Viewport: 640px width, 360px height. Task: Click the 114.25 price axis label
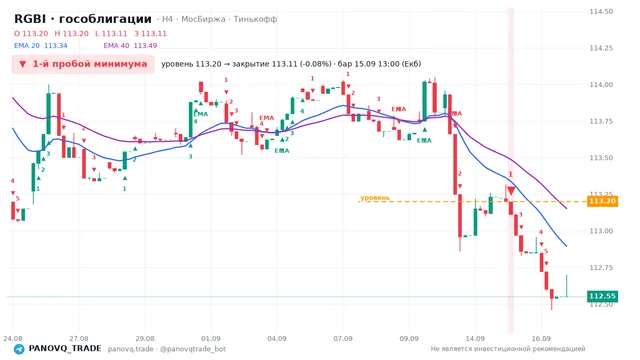(x=601, y=48)
